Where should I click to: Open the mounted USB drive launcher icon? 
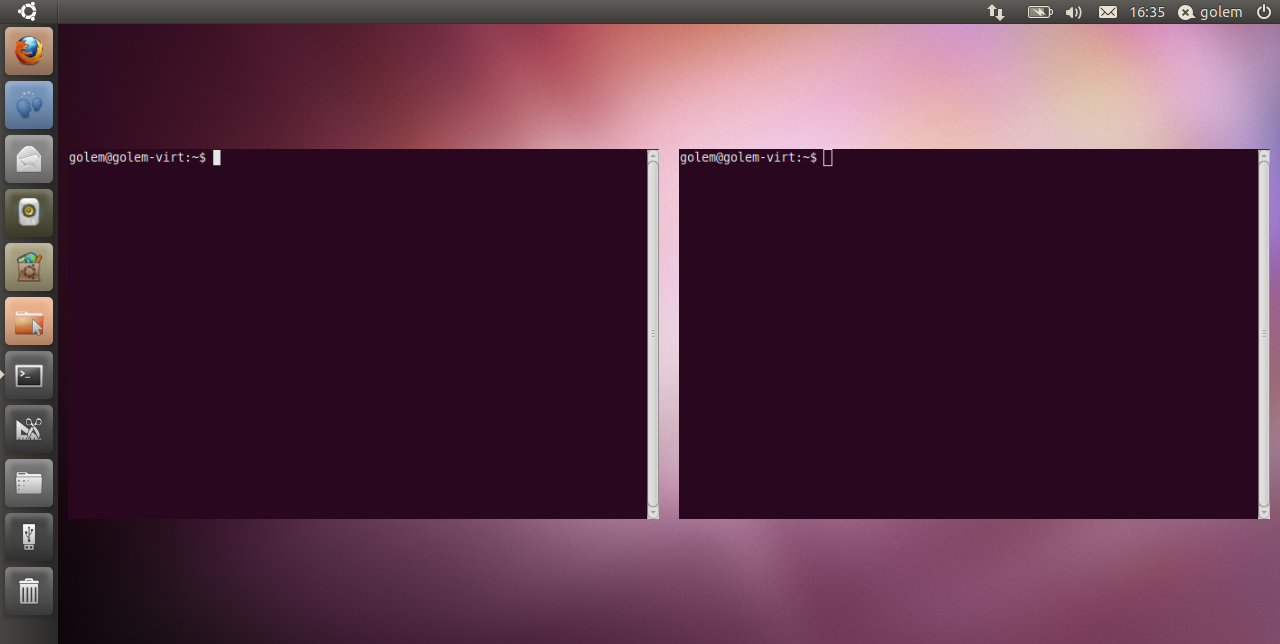pyautogui.click(x=28, y=537)
